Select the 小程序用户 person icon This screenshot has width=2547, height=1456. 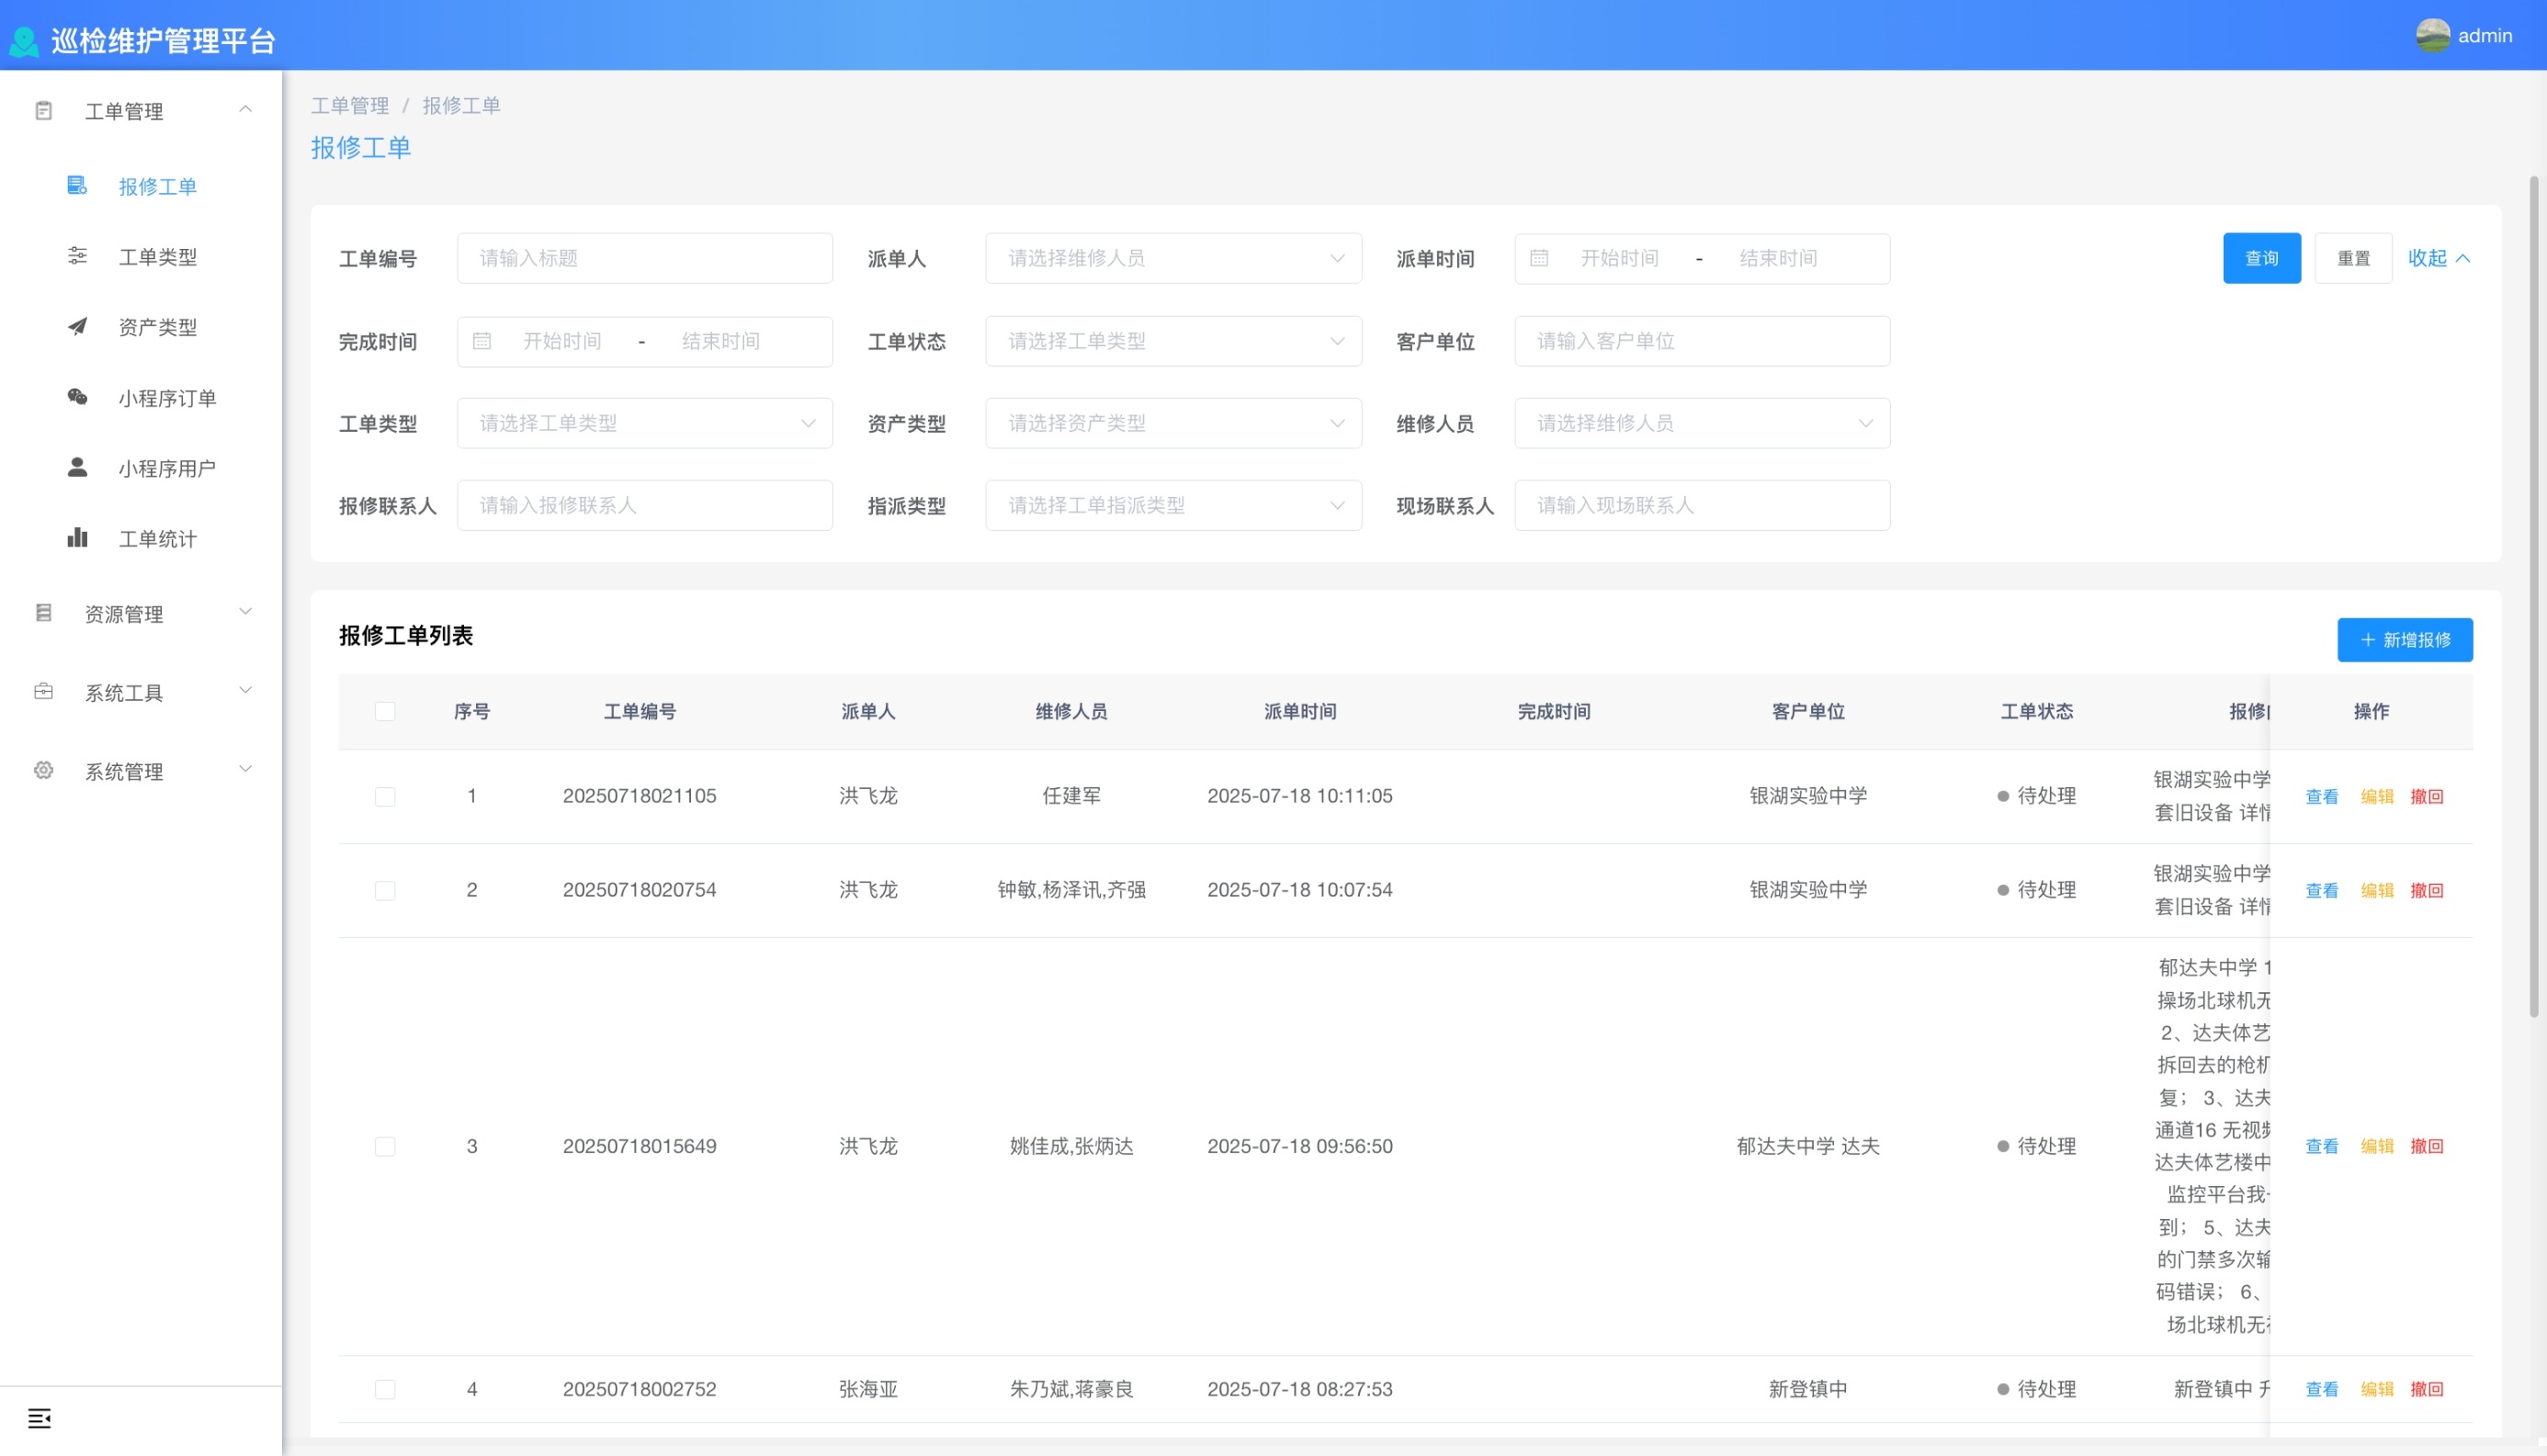click(x=77, y=467)
